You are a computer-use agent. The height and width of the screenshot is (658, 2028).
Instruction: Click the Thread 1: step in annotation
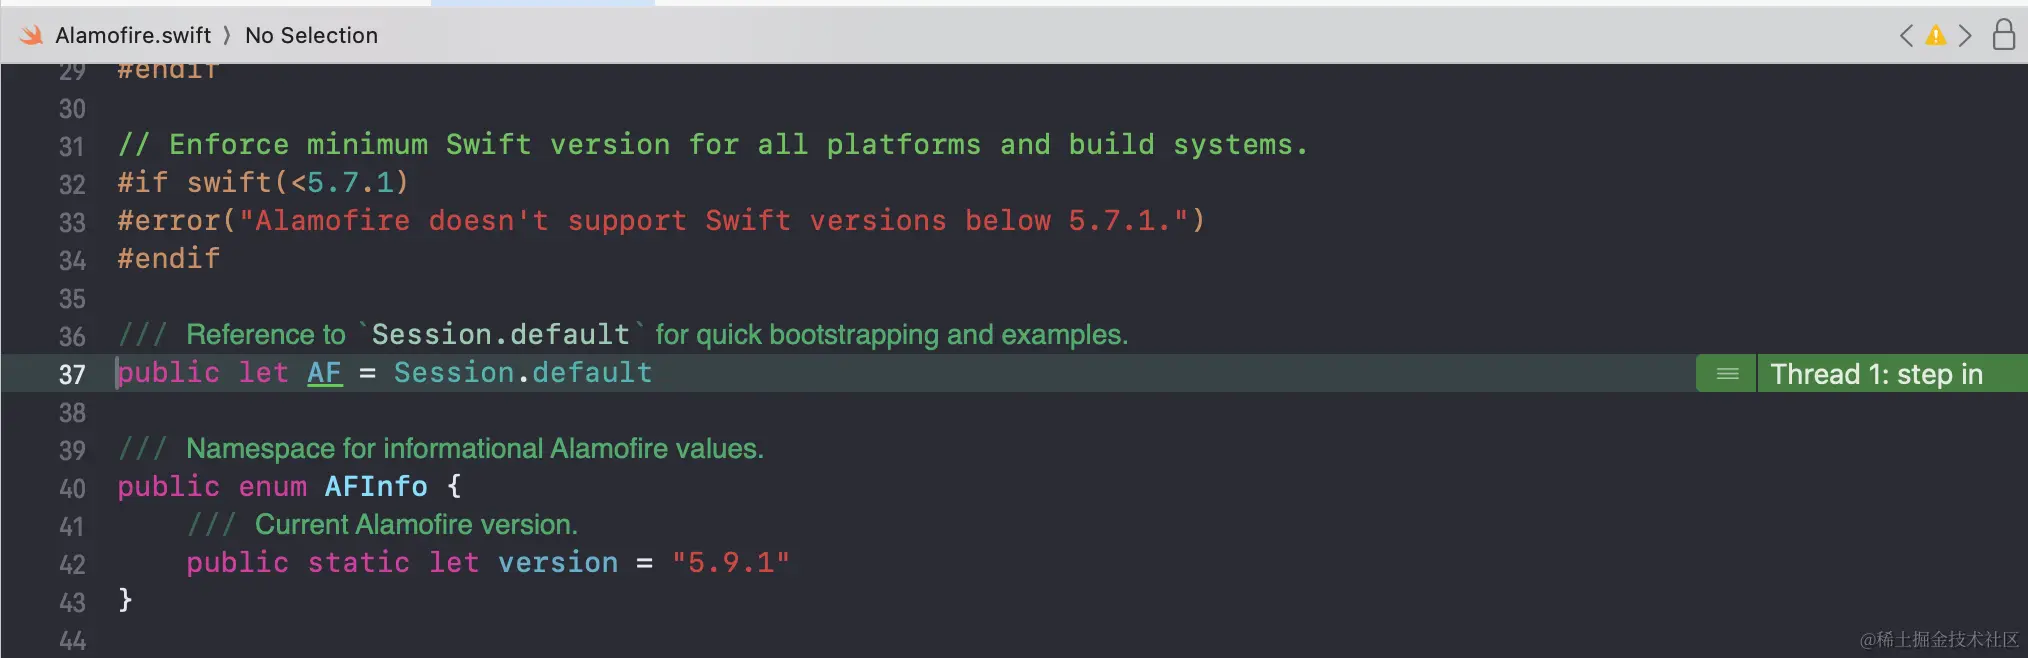(1876, 374)
